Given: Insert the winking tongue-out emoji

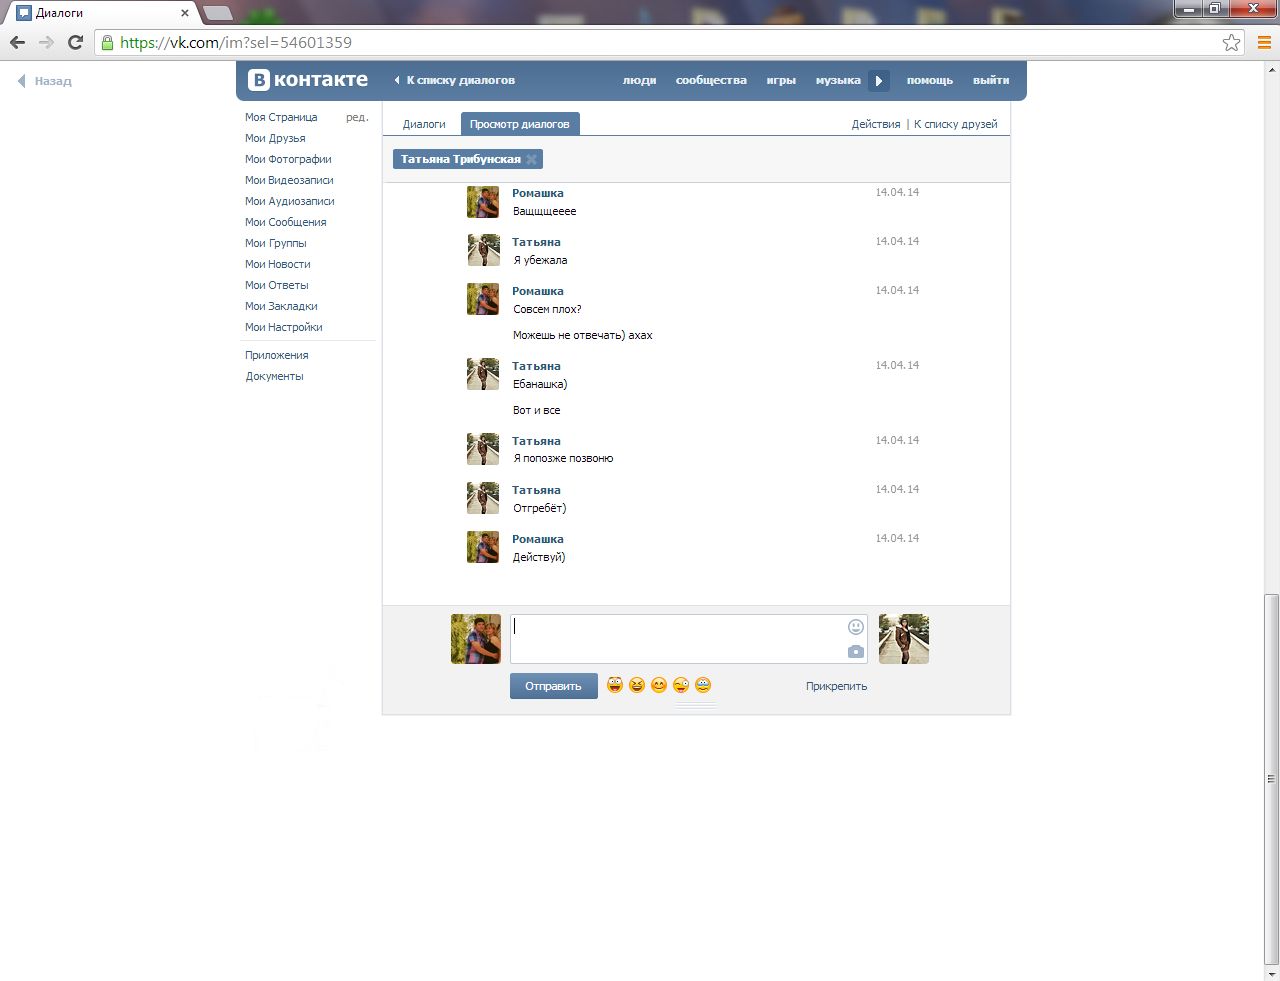Looking at the screenshot, I should click(x=681, y=685).
